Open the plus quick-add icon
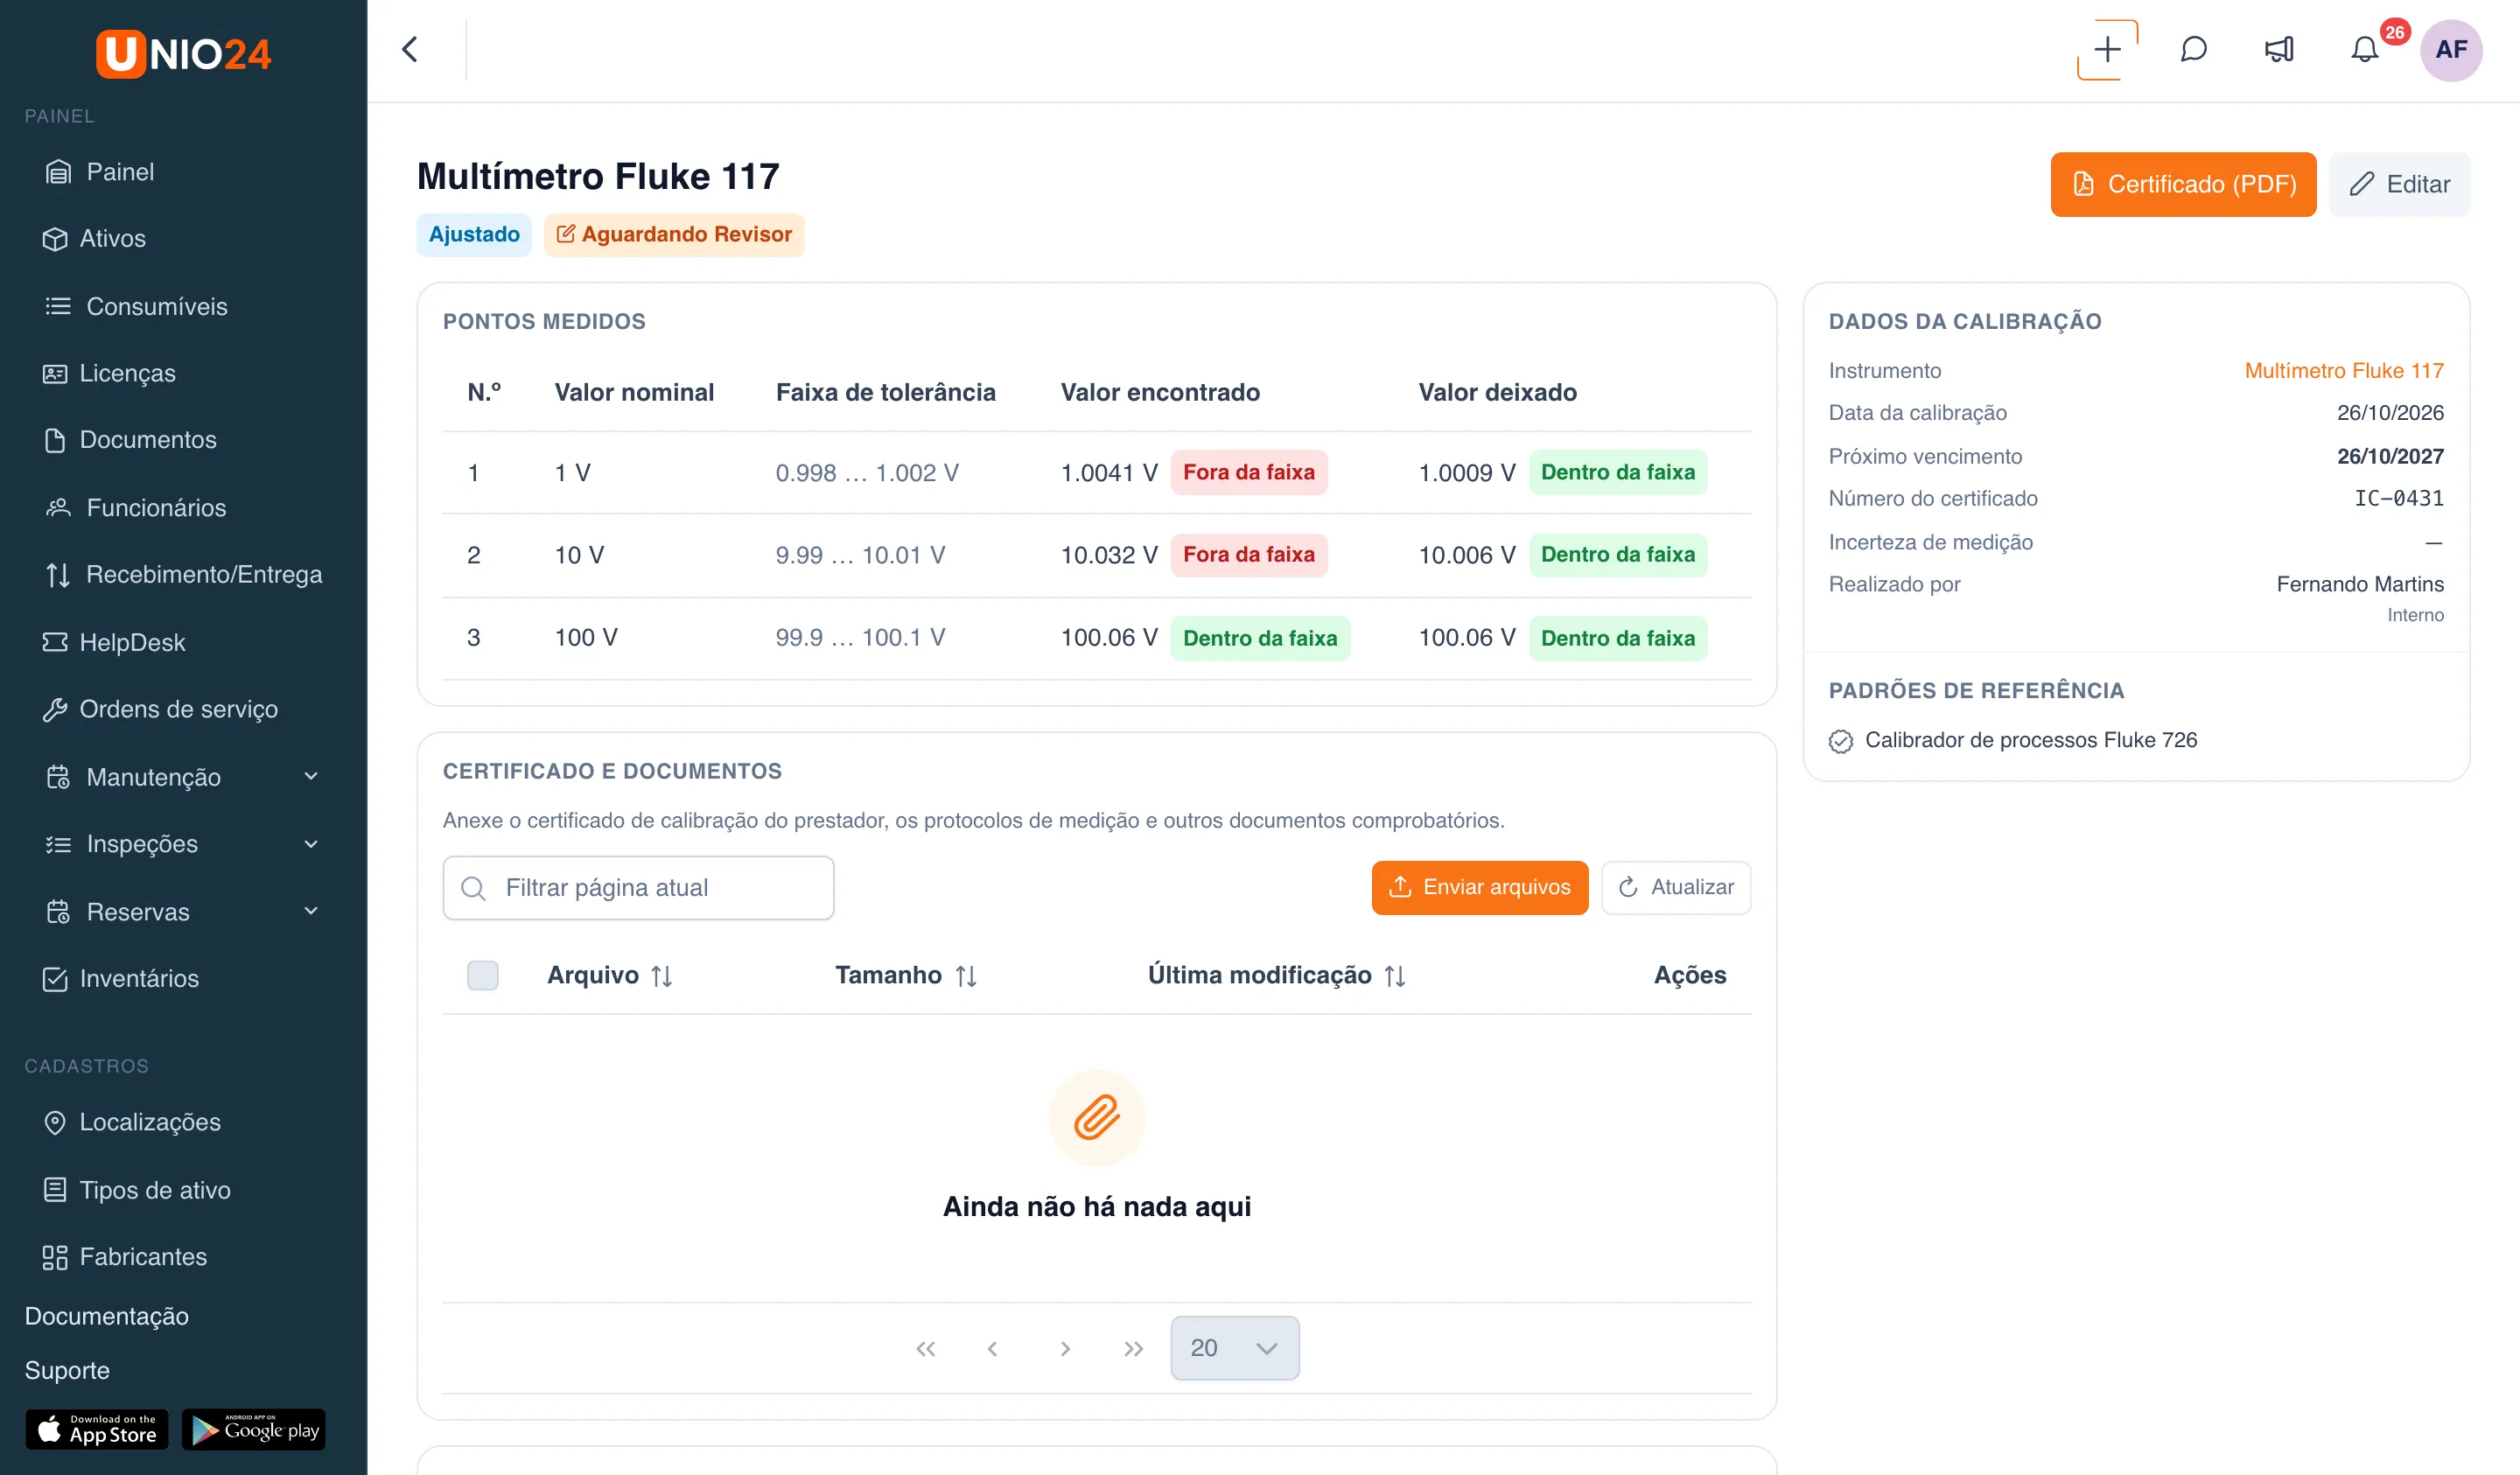2520x1475 pixels. (2107, 49)
